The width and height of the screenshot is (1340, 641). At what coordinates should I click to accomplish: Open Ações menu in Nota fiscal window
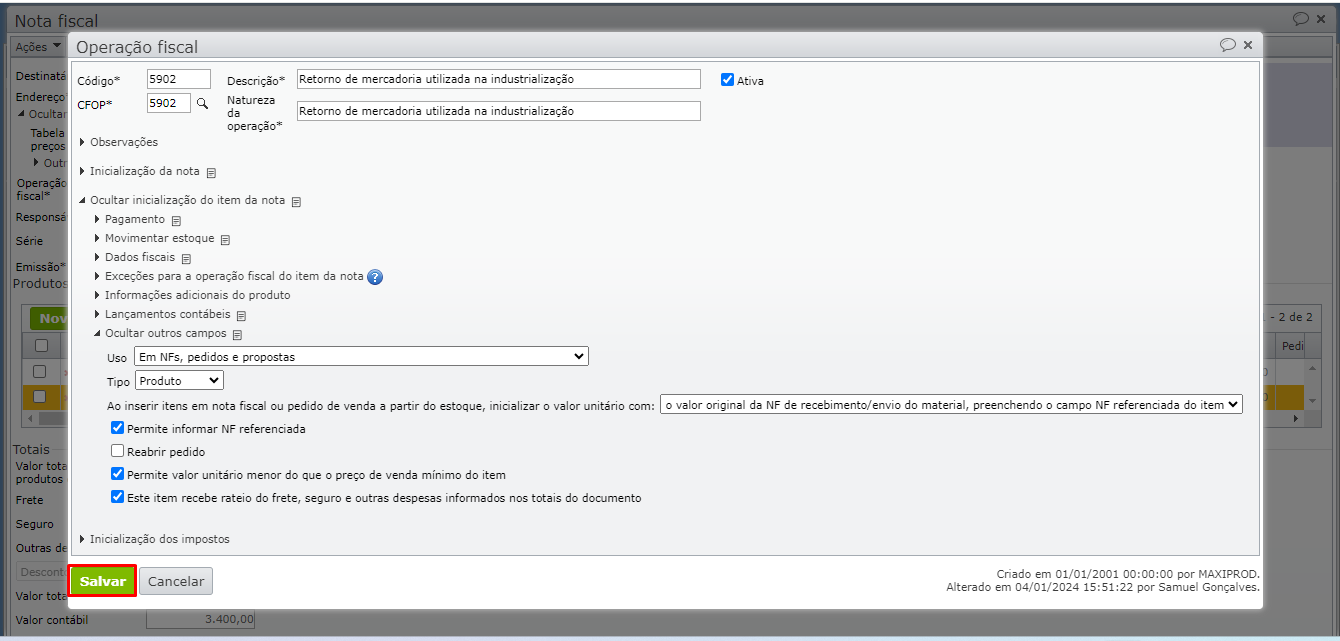click(38, 47)
